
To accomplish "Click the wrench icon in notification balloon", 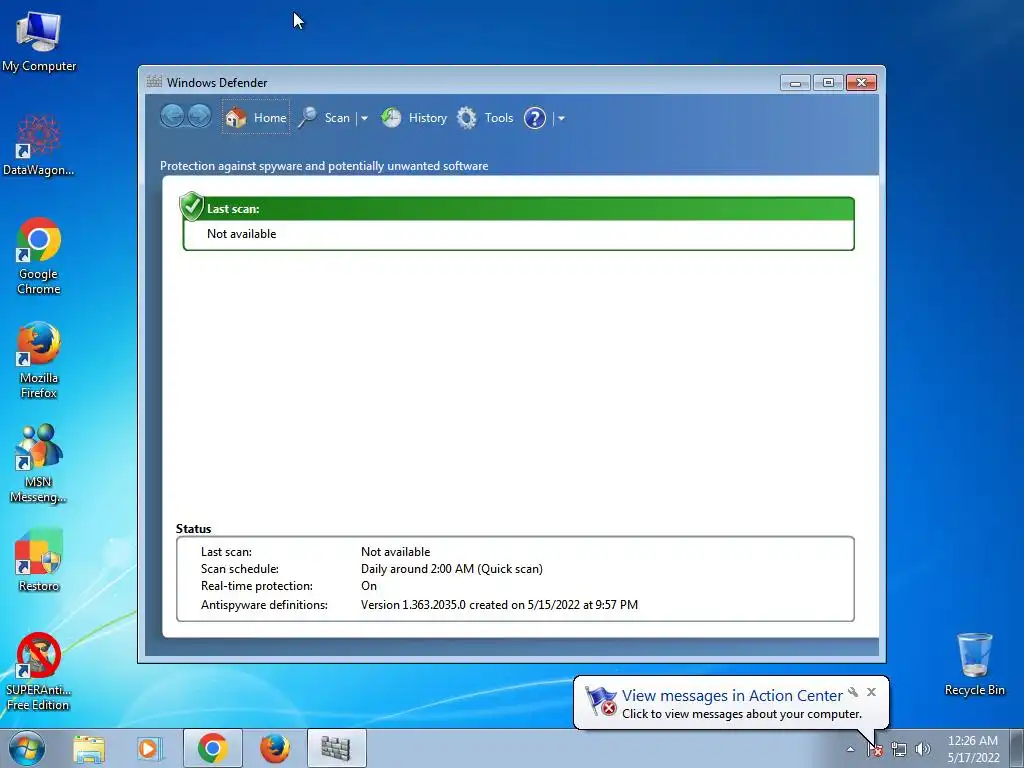I will 853,692.
